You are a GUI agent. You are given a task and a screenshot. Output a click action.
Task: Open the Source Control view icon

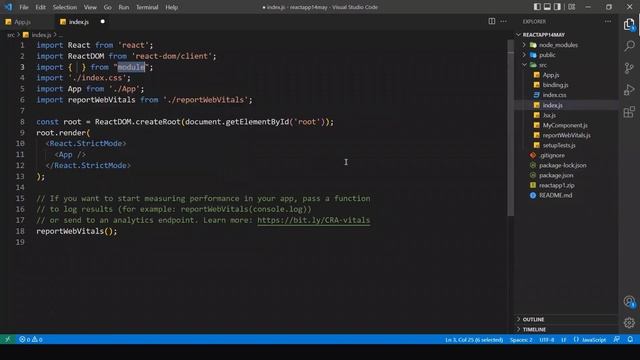click(629, 68)
